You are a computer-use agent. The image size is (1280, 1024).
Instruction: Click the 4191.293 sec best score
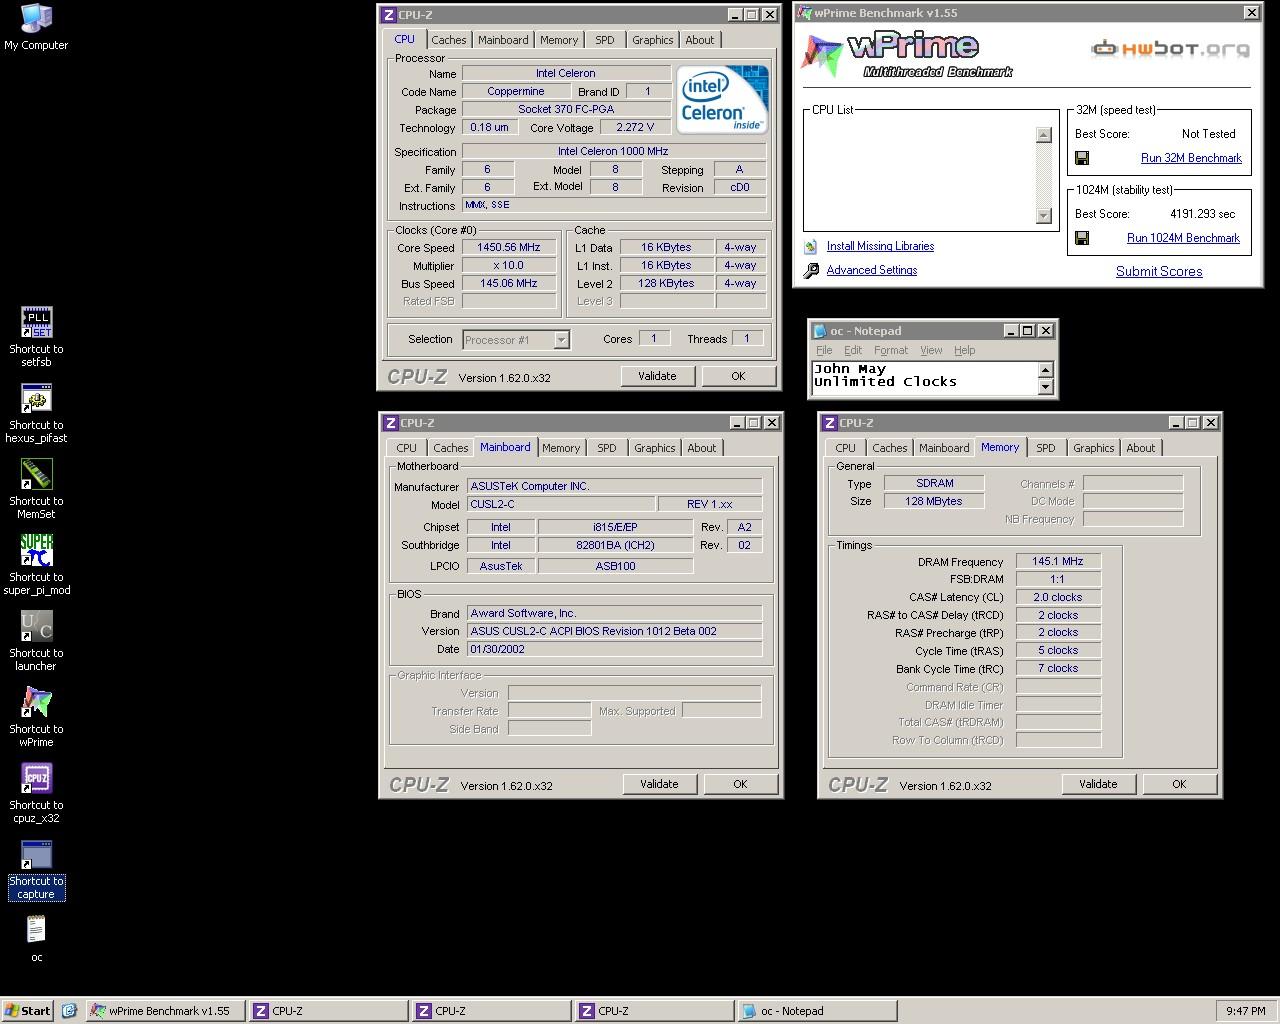tap(1202, 214)
